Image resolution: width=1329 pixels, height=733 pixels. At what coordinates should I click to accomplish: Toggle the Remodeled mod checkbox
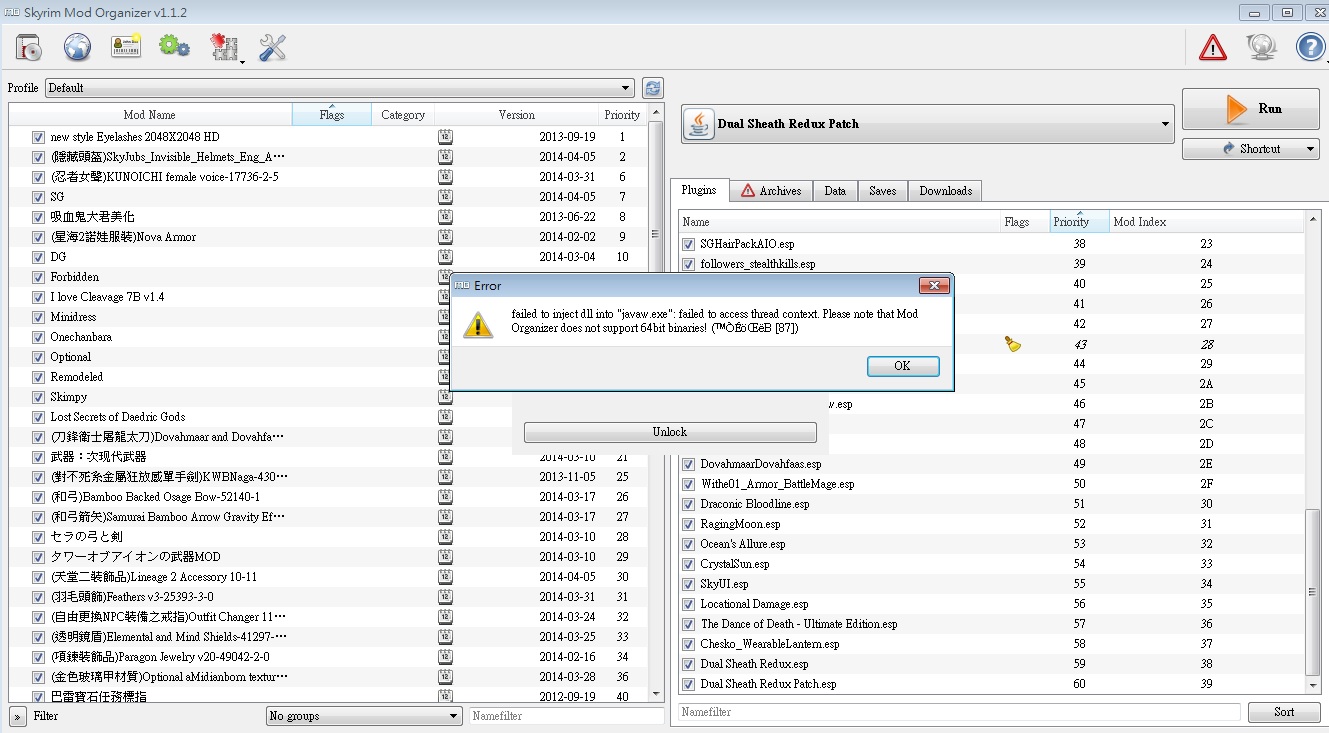[38, 377]
